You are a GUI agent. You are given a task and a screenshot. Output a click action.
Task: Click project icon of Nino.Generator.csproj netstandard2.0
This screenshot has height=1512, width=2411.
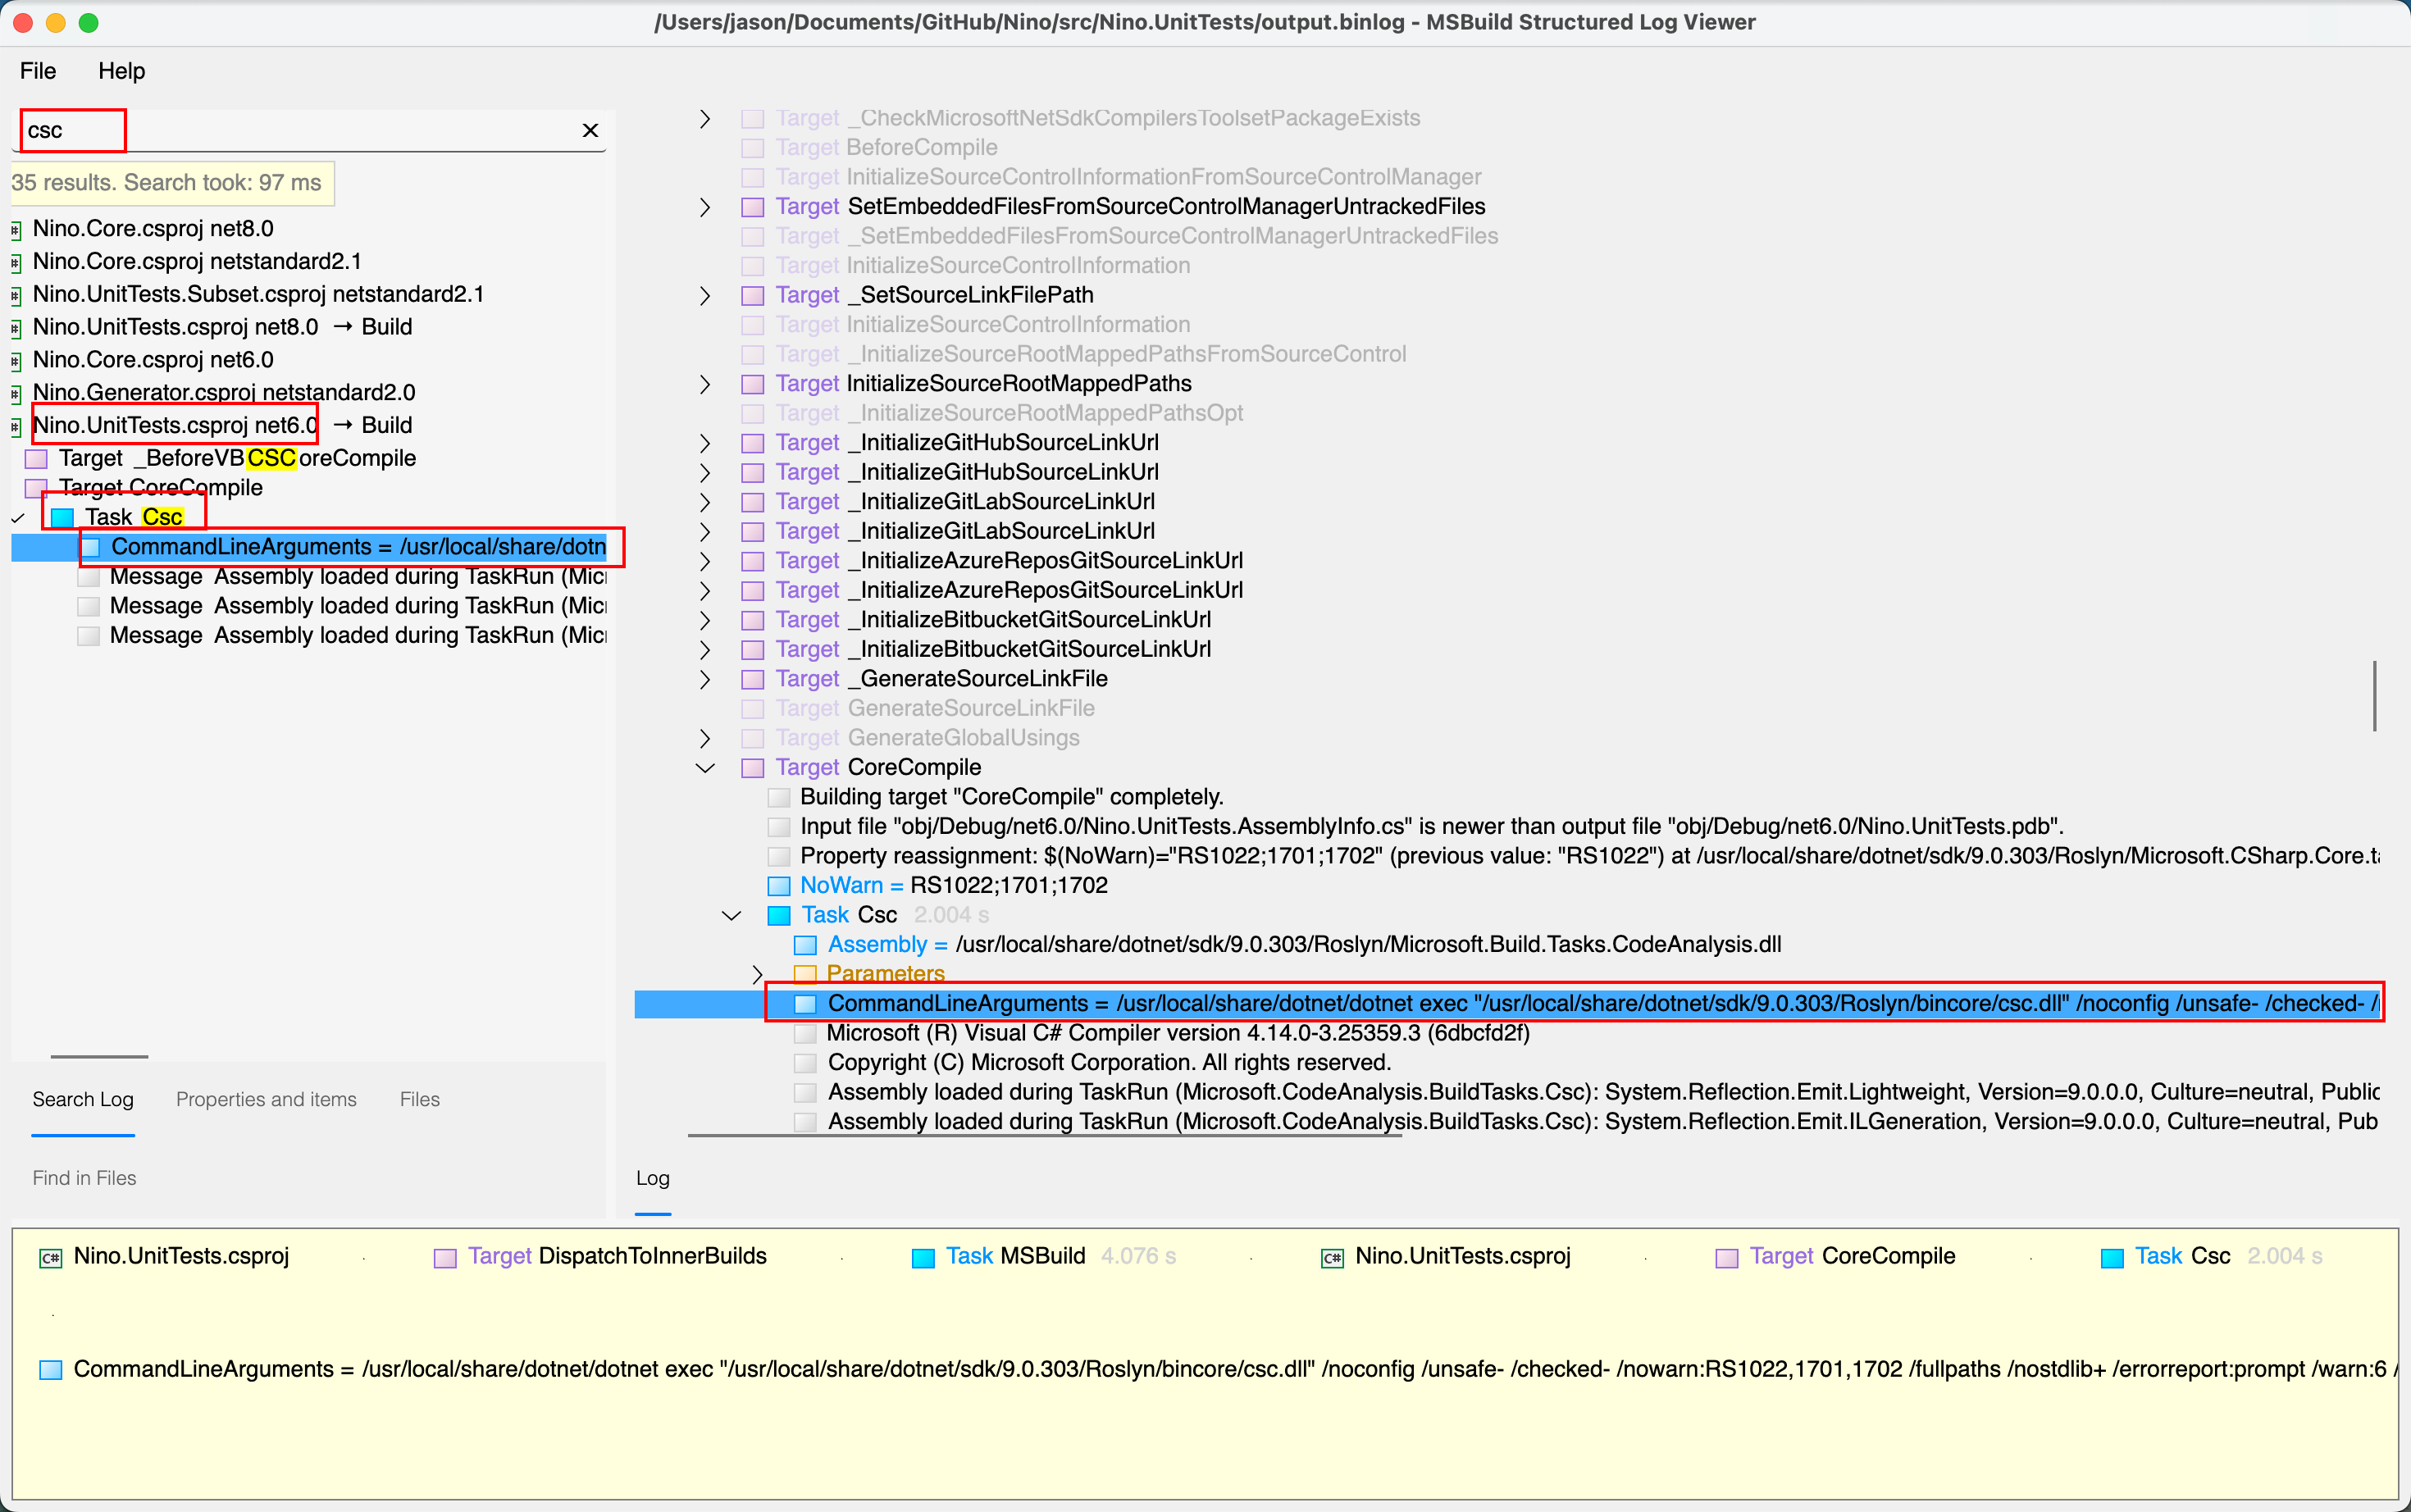pyautogui.click(x=16, y=394)
